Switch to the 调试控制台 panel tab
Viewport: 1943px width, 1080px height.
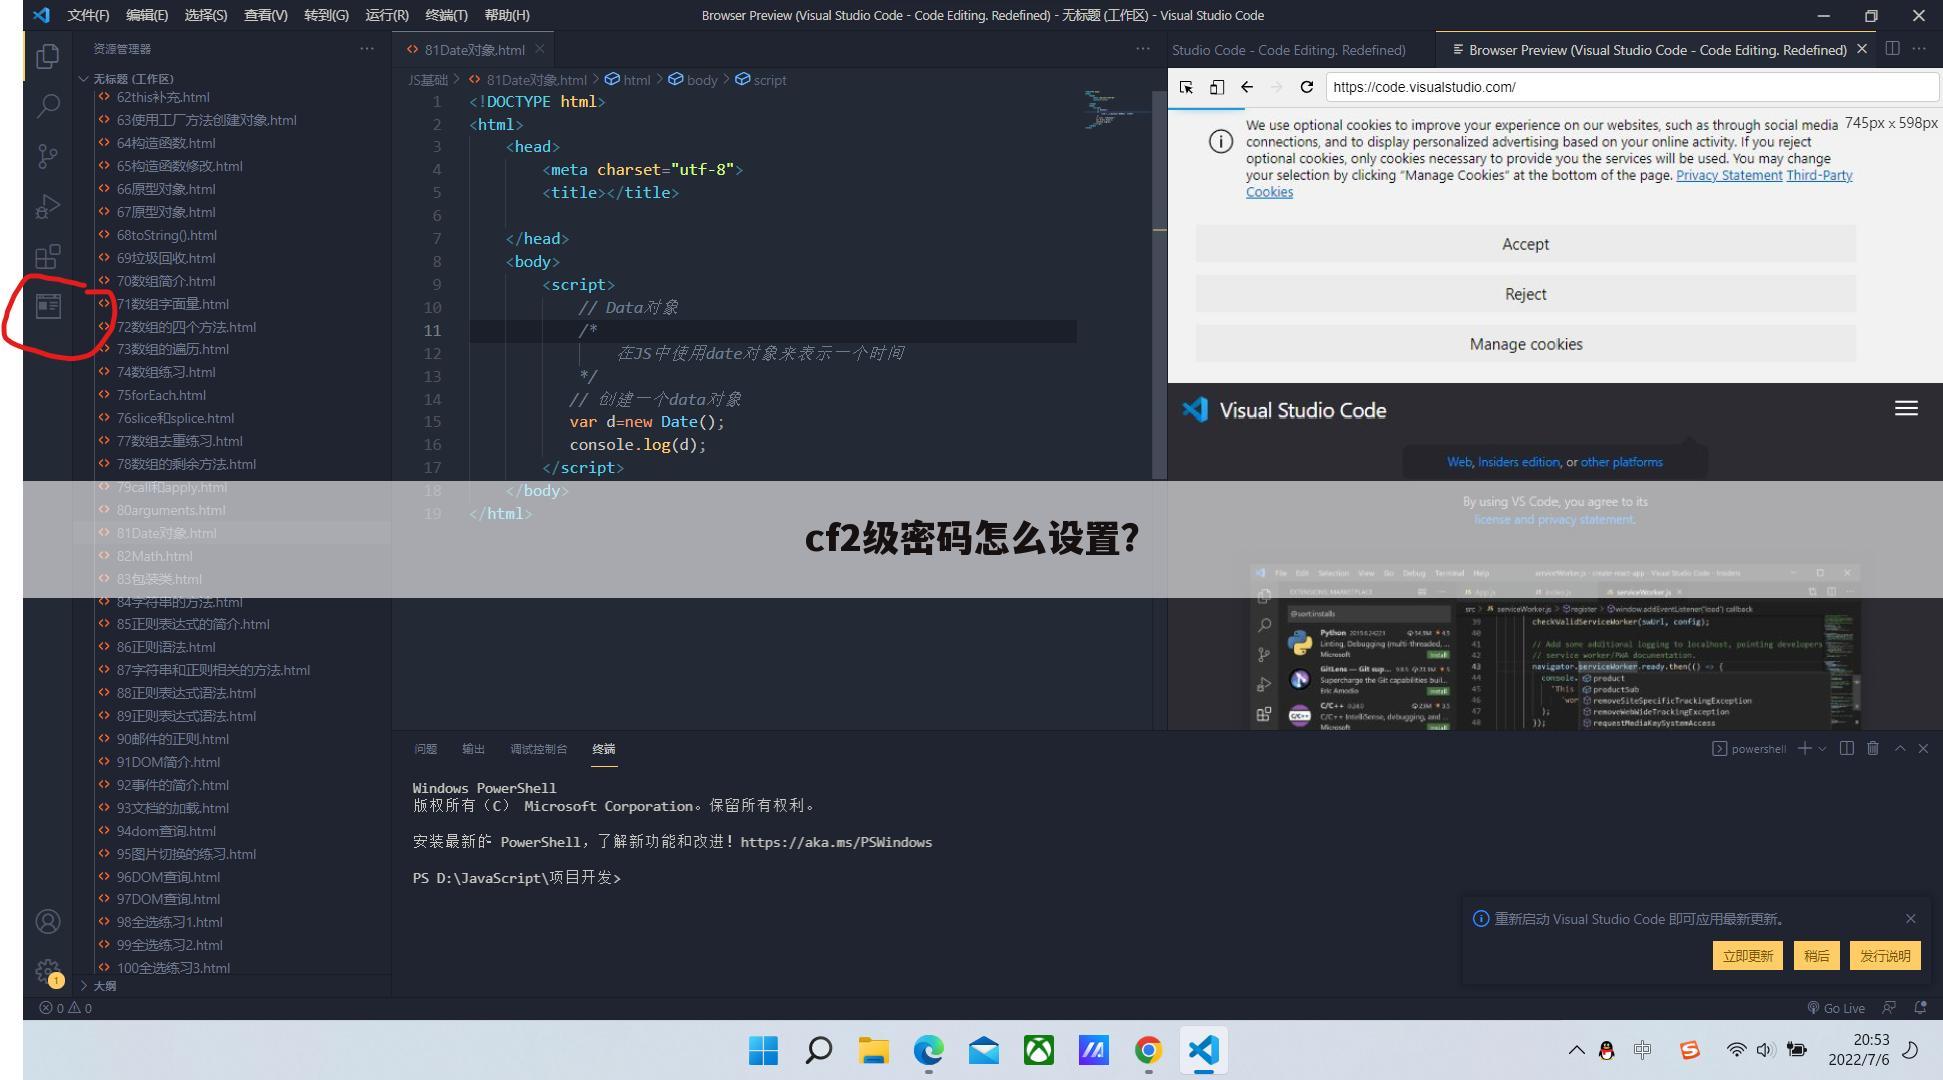click(538, 749)
